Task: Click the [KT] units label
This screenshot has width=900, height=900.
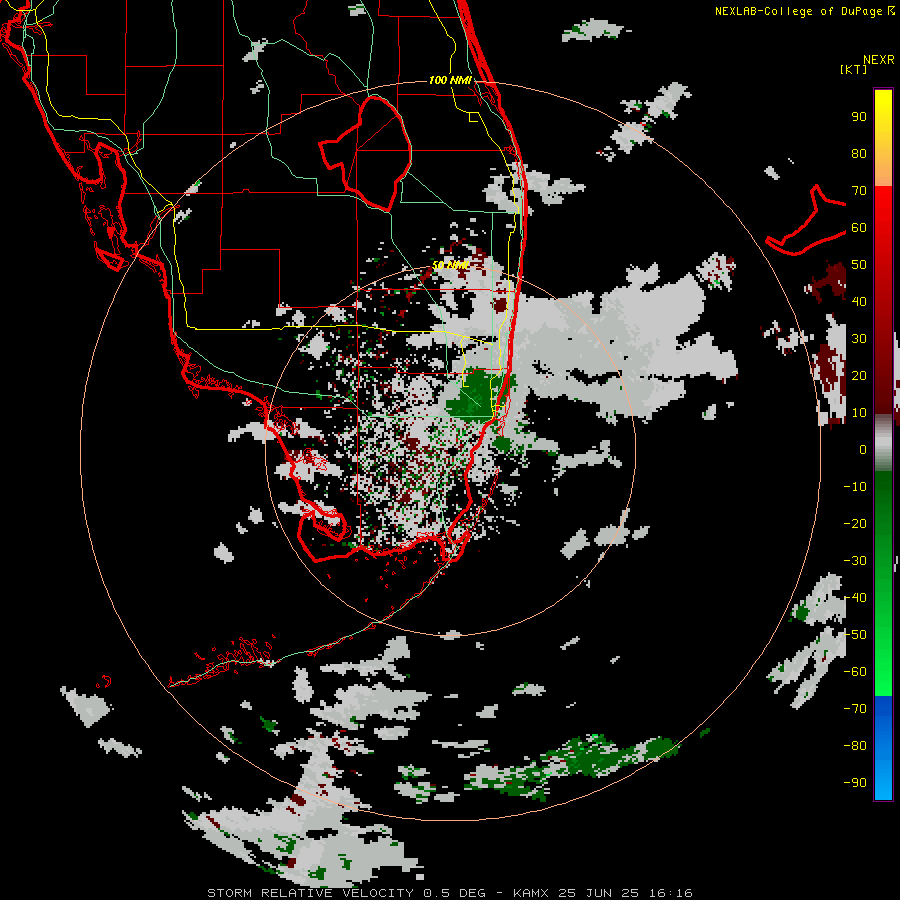Action: tap(853, 69)
